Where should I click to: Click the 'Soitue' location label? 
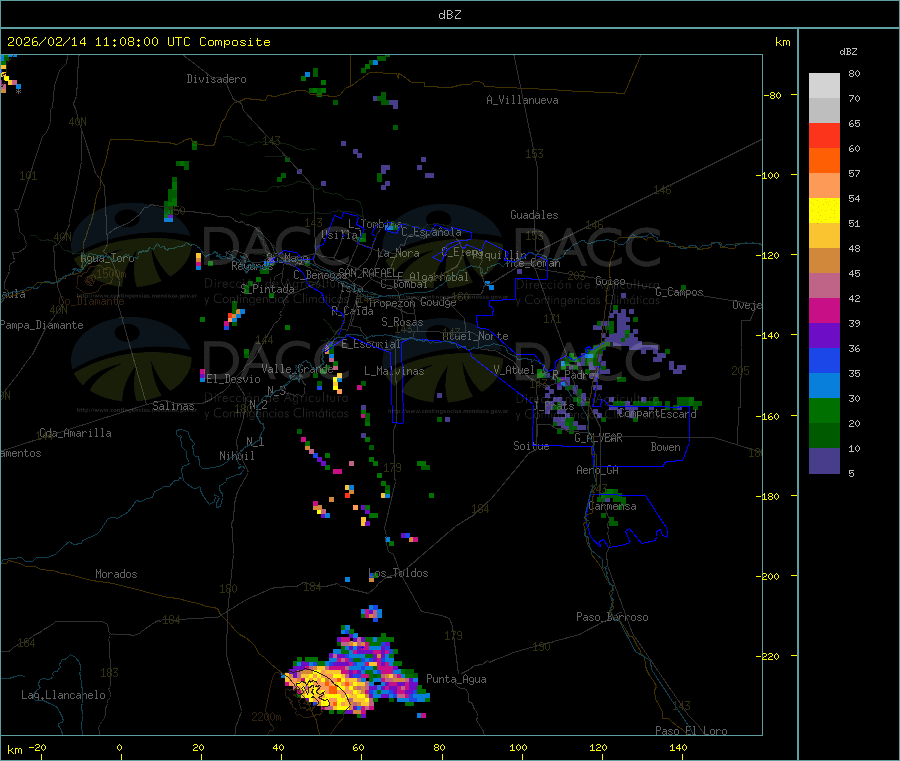click(x=531, y=446)
